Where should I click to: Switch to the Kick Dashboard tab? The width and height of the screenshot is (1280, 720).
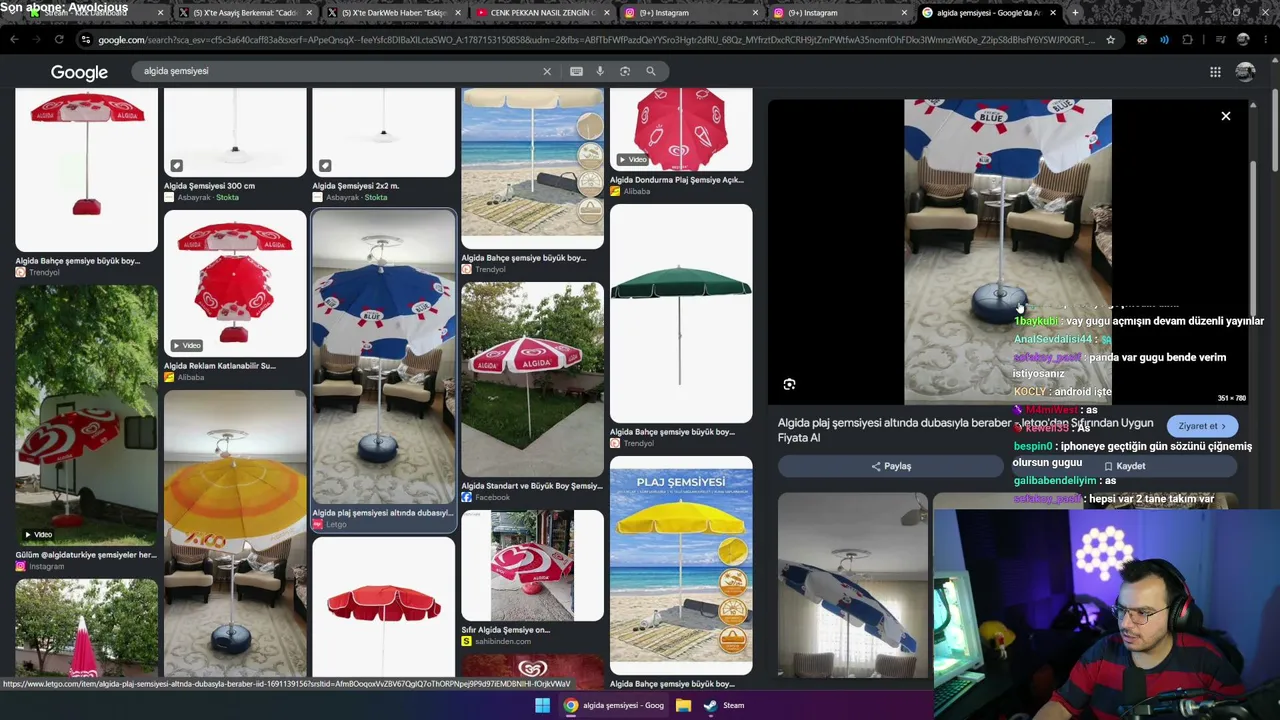coord(97,13)
